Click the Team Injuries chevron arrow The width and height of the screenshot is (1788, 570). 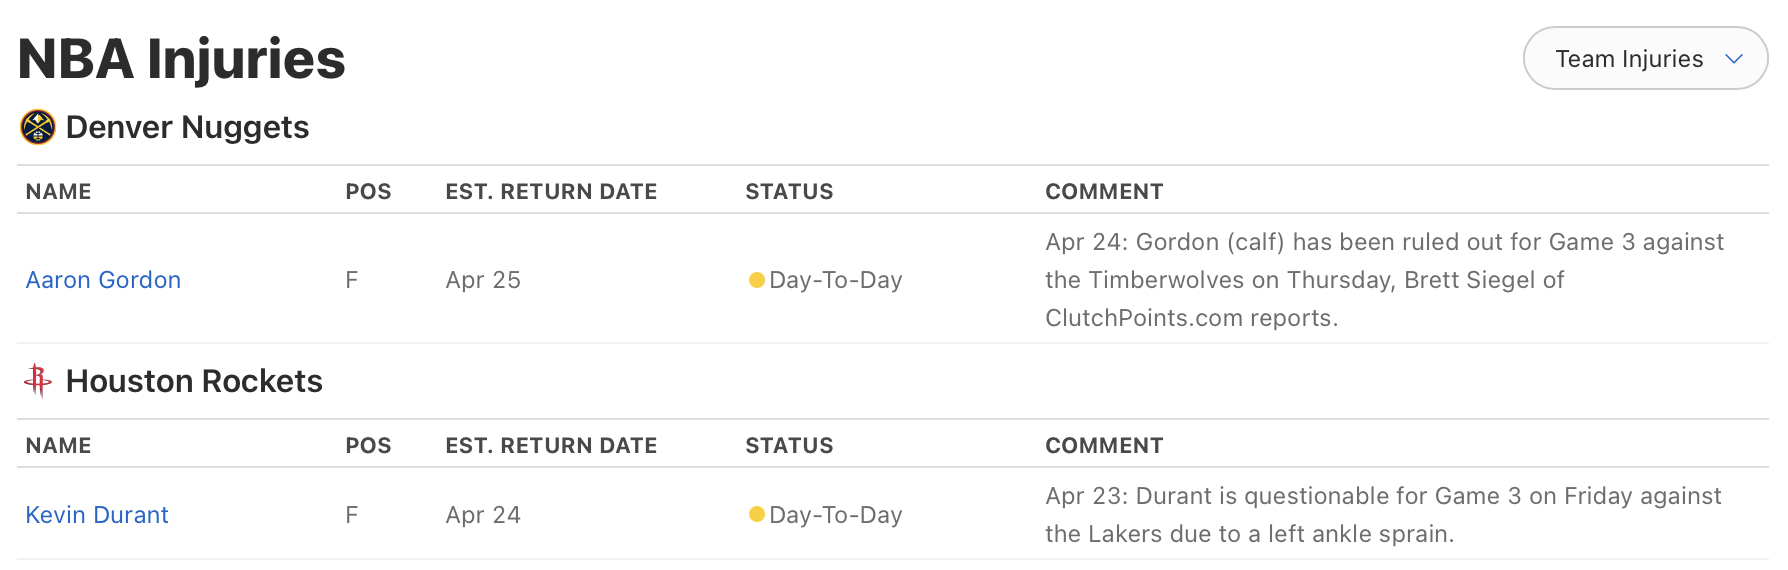(x=1734, y=59)
